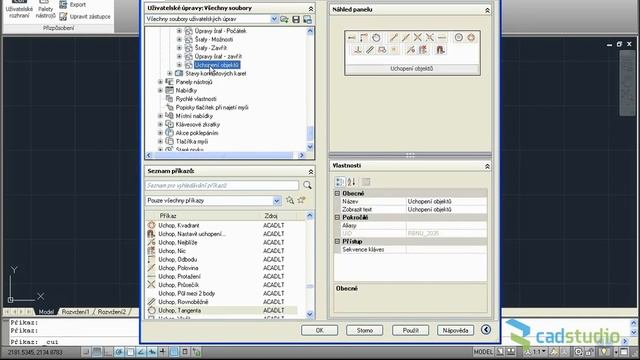Click the Nápověda button

pyautogui.click(x=456, y=330)
